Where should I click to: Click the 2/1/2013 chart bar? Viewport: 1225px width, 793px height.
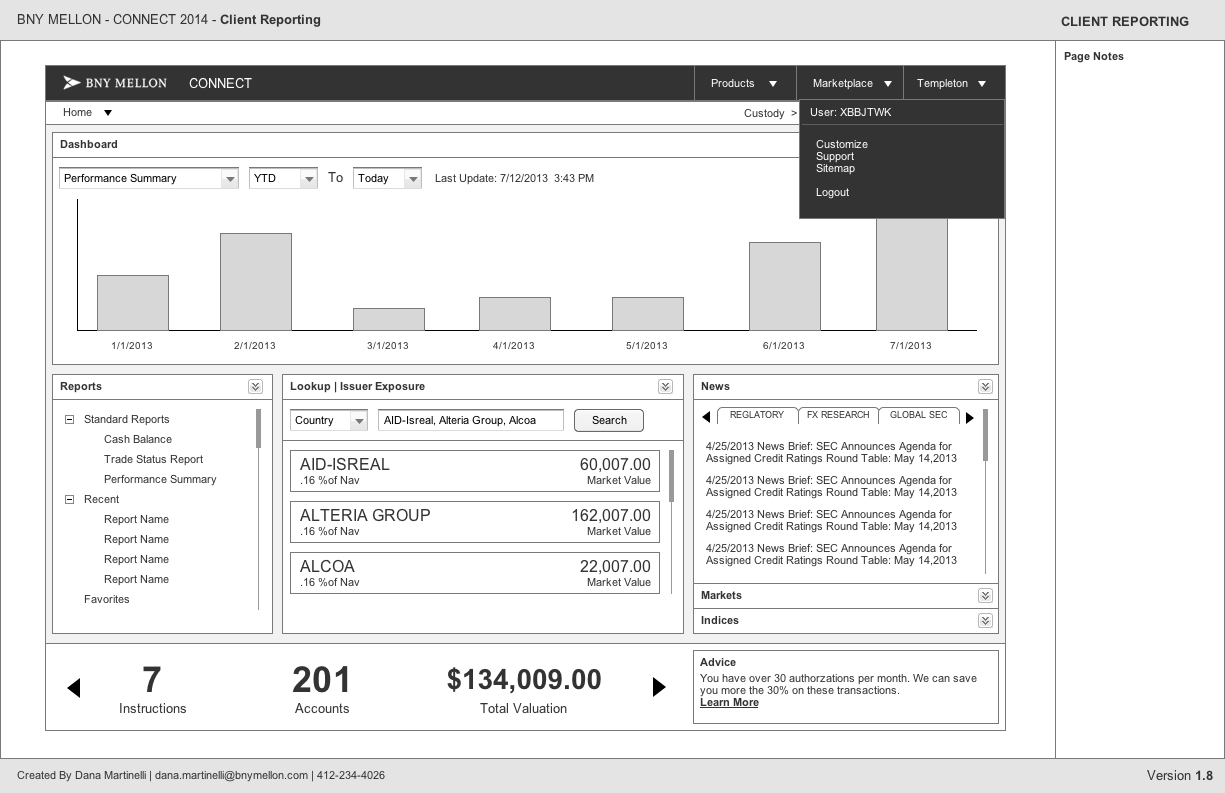(x=256, y=282)
